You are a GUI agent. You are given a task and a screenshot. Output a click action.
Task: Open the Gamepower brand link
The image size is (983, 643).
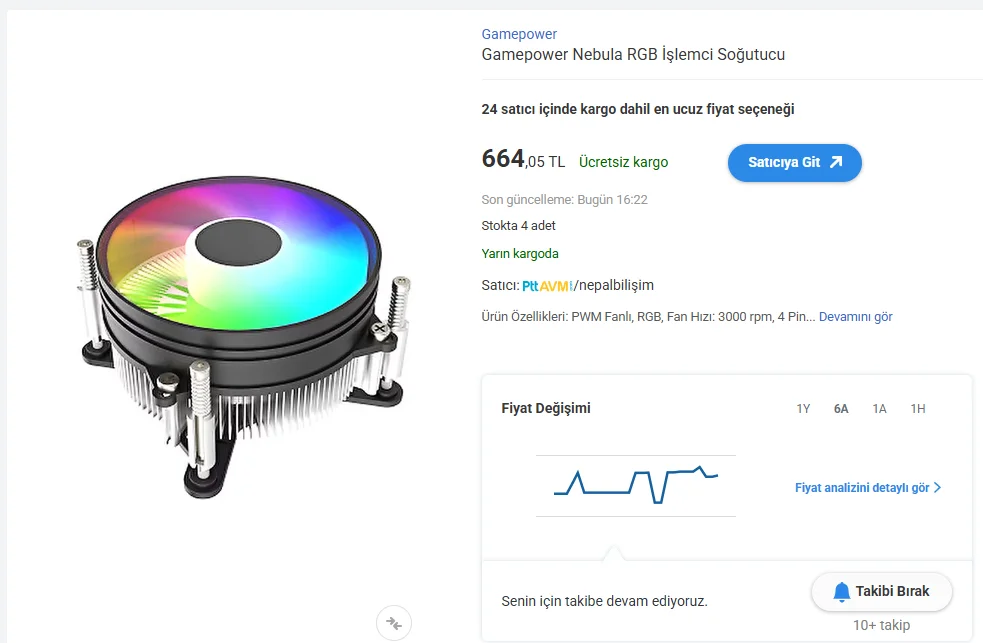point(519,34)
